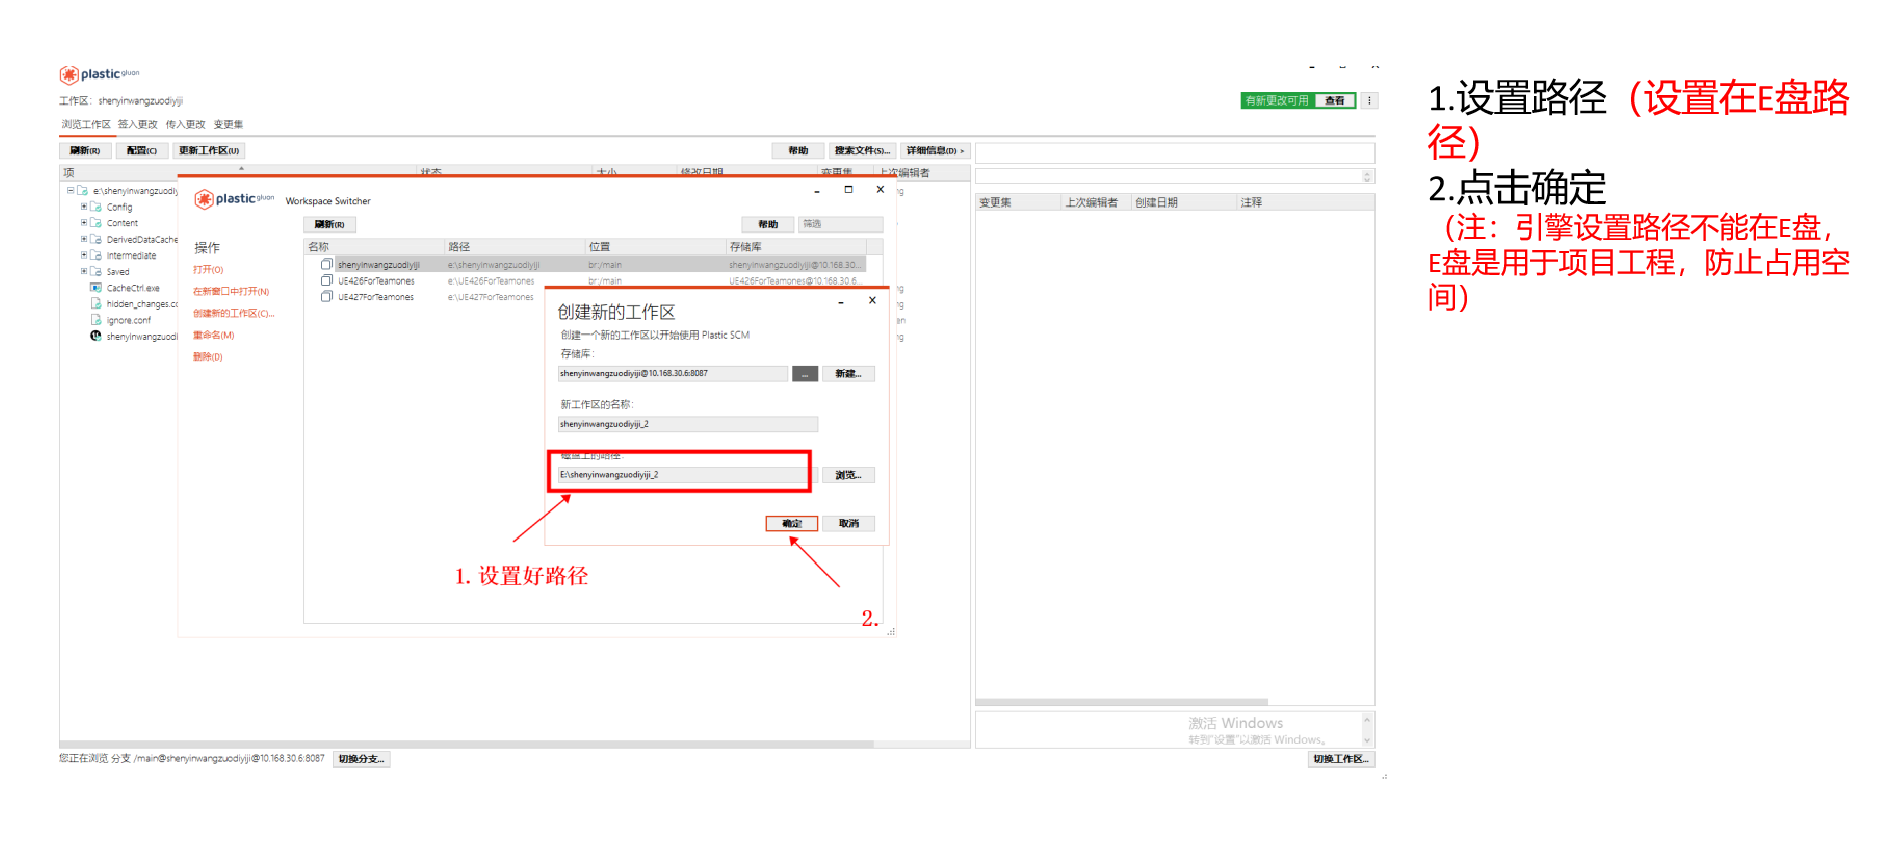Click the Content folder icon
1891x850 pixels.
96,223
